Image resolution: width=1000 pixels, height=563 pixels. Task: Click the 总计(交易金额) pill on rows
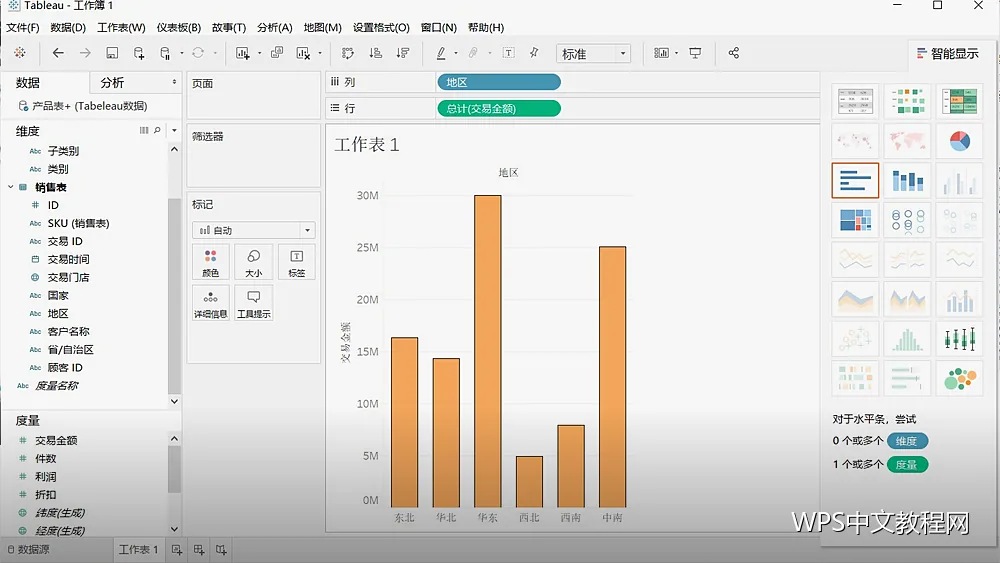tap(499, 108)
